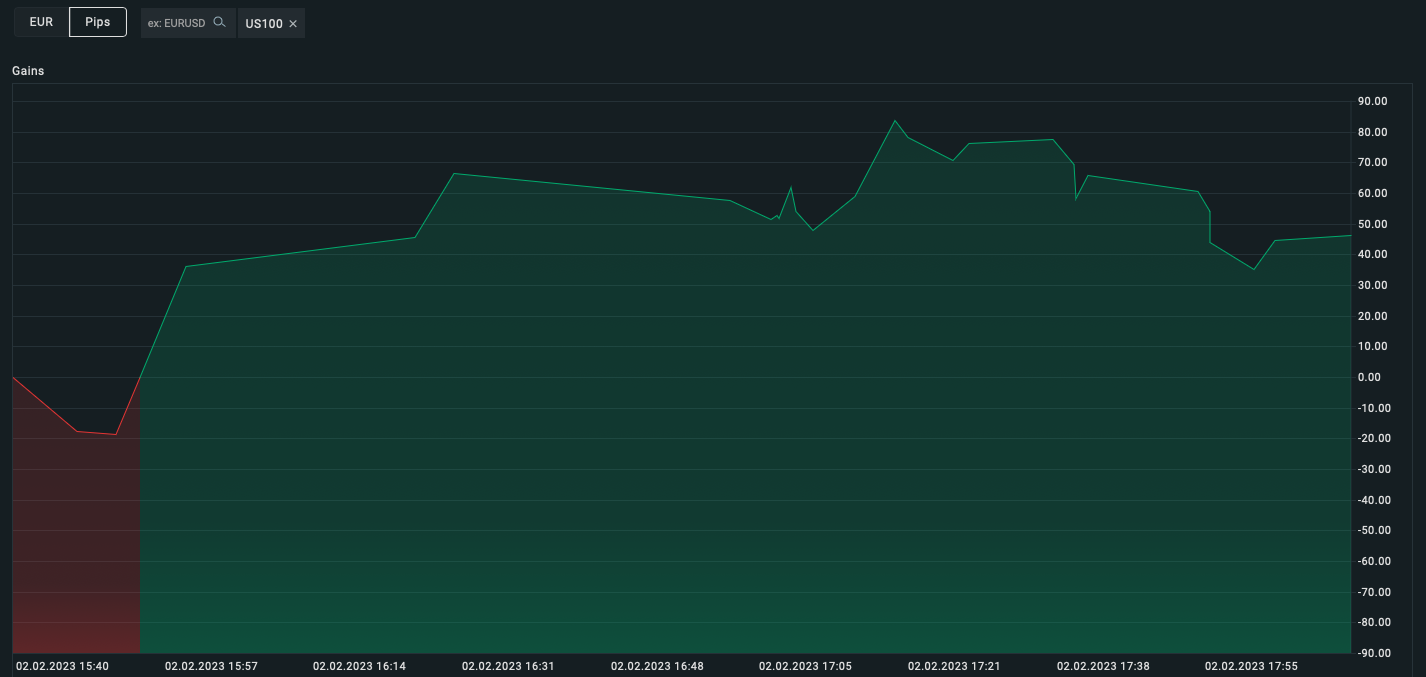This screenshot has width=1426, height=677.
Task: Select the US100 filter chip label
Action: coord(264,23)
